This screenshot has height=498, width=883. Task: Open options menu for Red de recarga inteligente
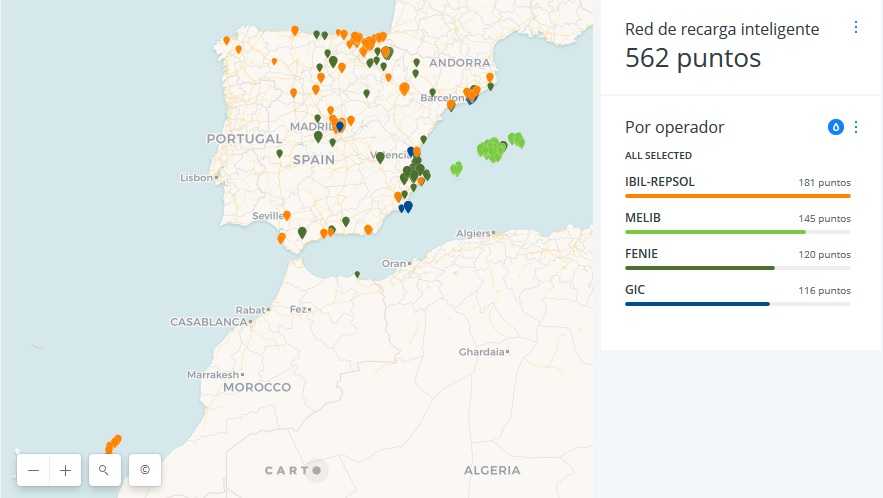coord(855,28)
